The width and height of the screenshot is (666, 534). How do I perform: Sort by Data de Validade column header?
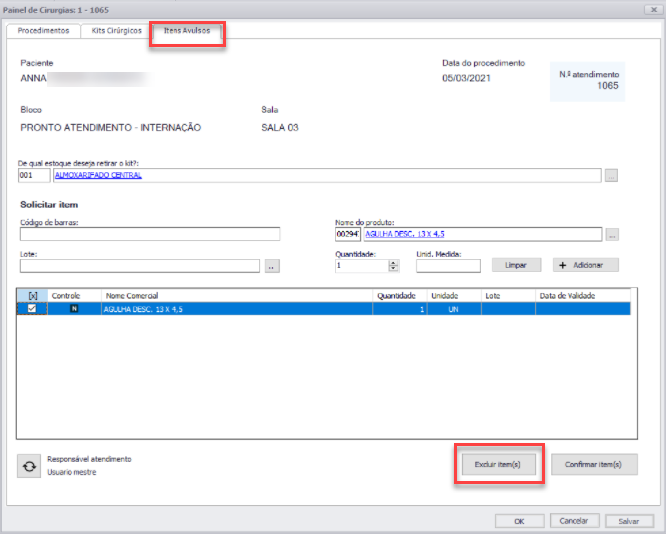tap(583, 296)
